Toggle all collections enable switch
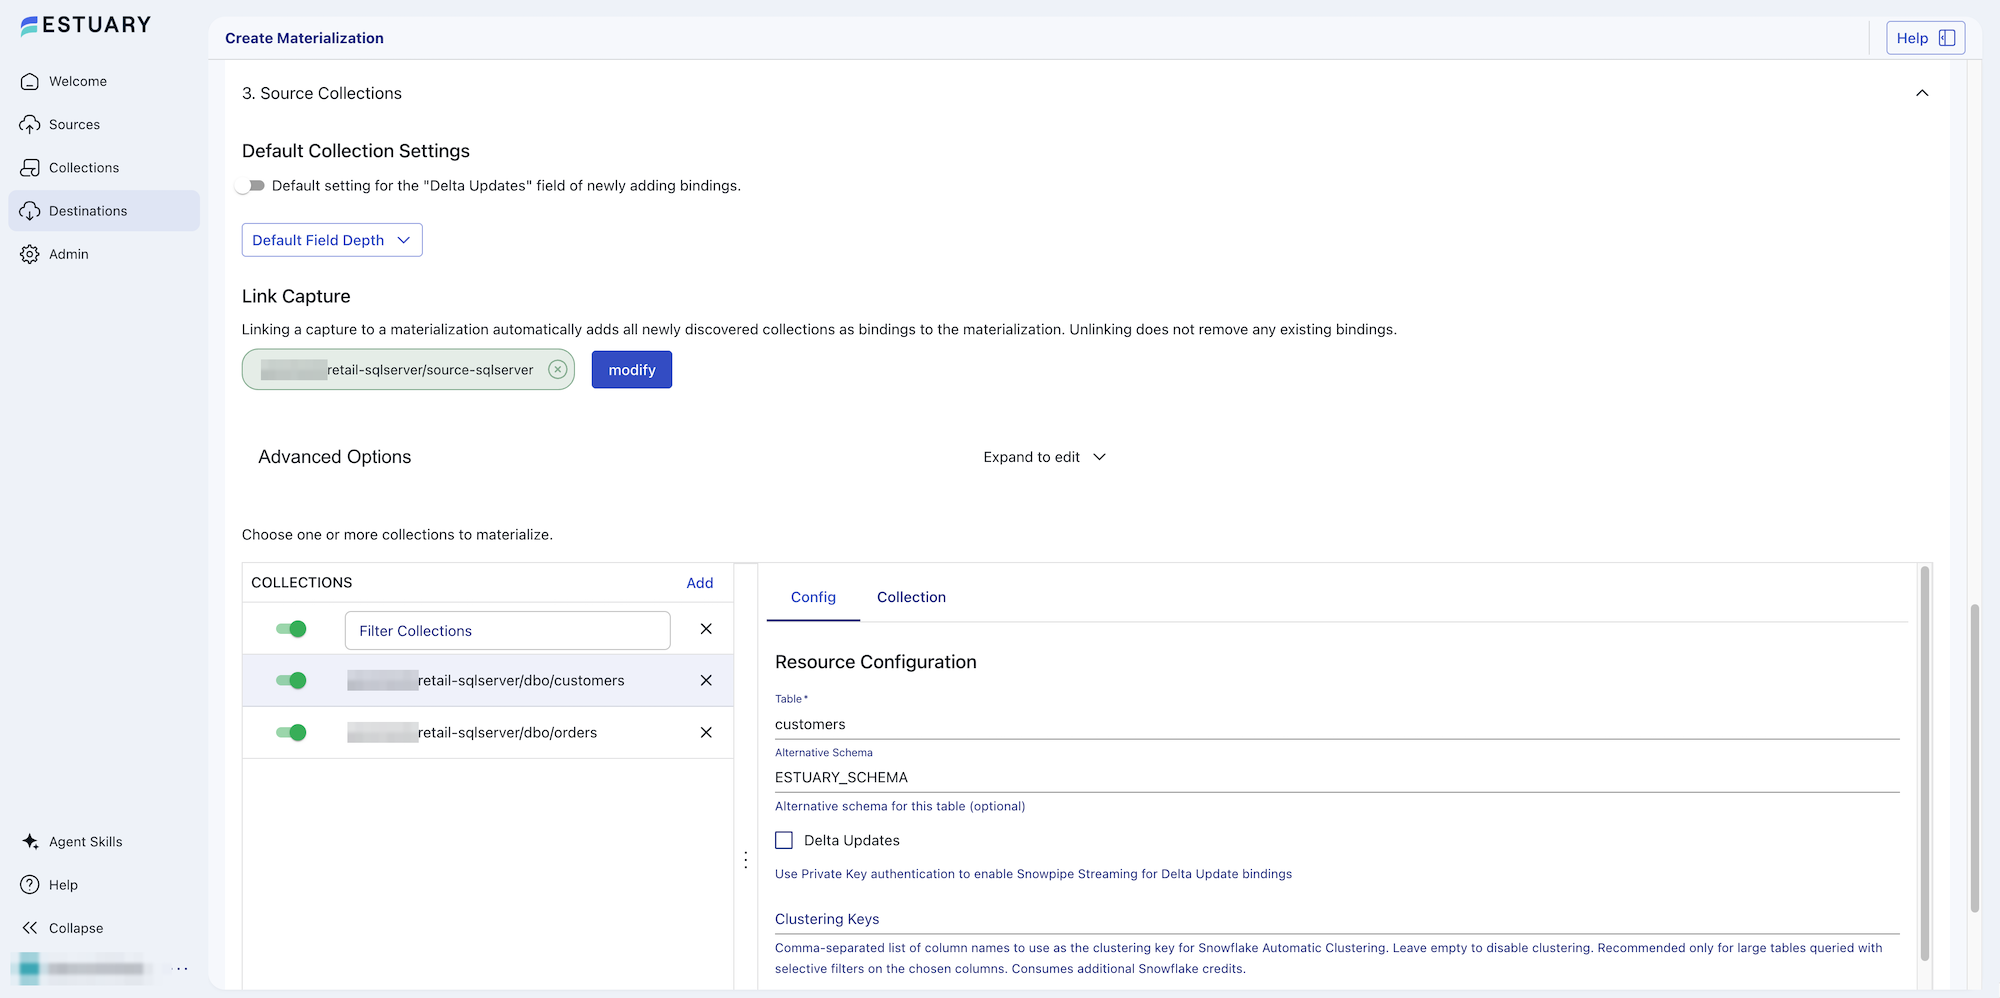 point(291,629)
